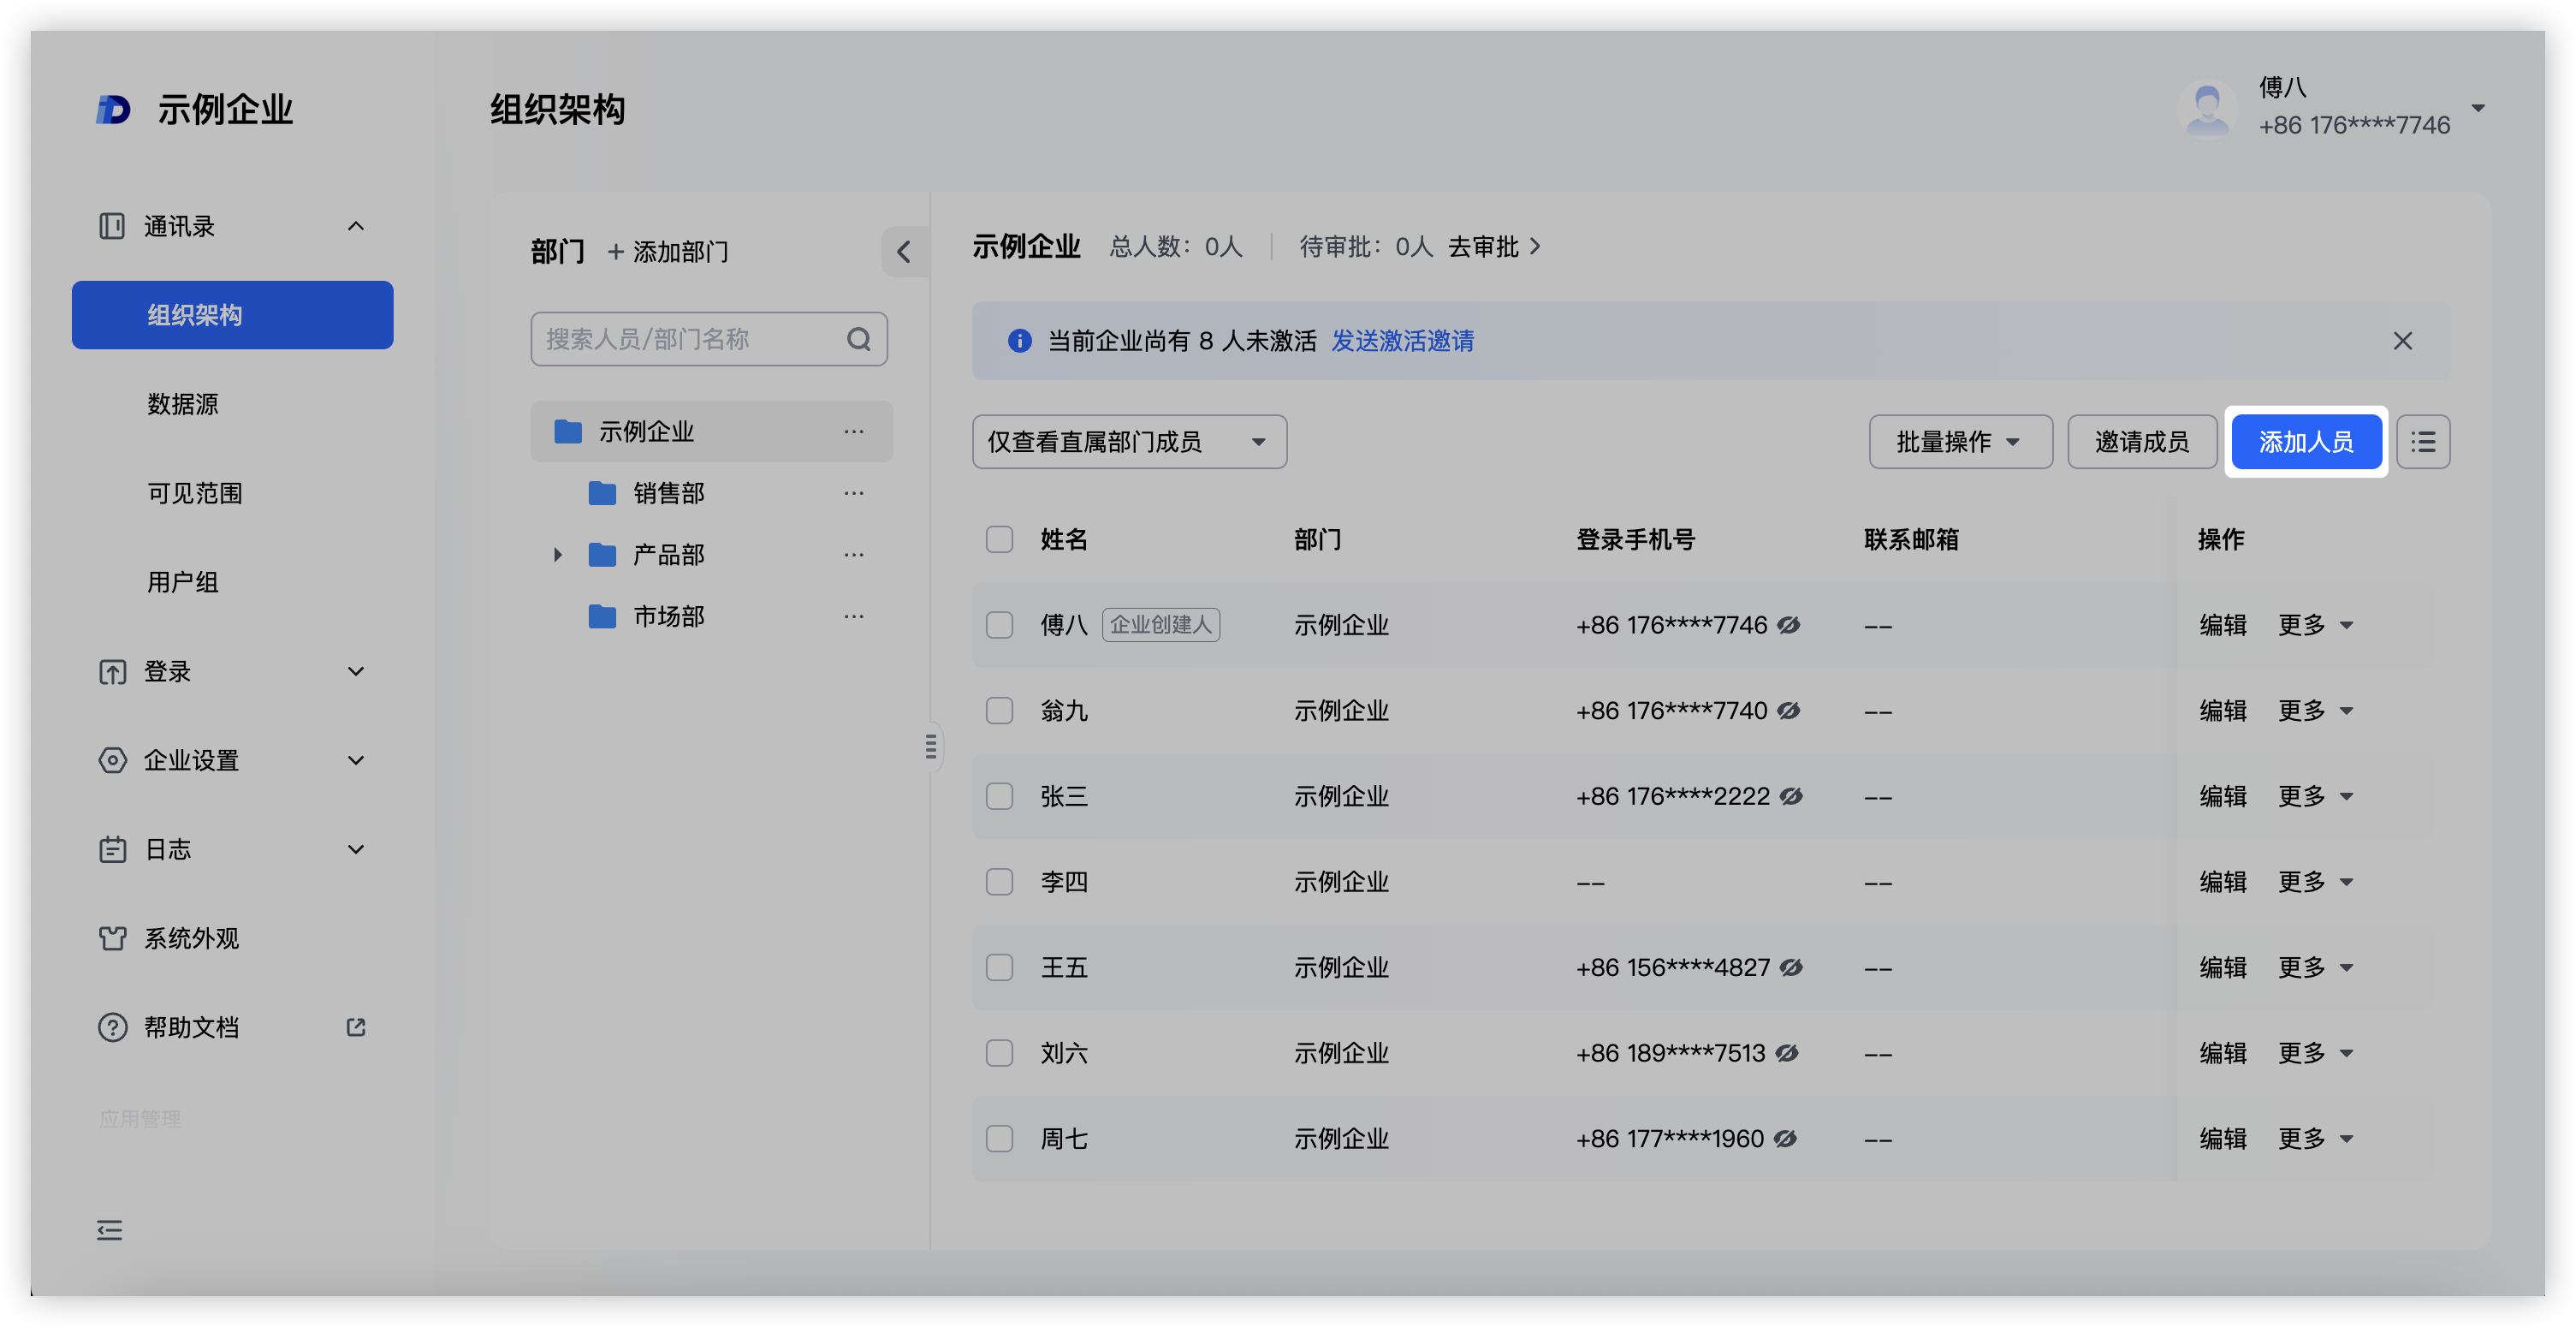
Task: Close the activation notice banner
Action: pyautogui.click(x=2402, y=341)
